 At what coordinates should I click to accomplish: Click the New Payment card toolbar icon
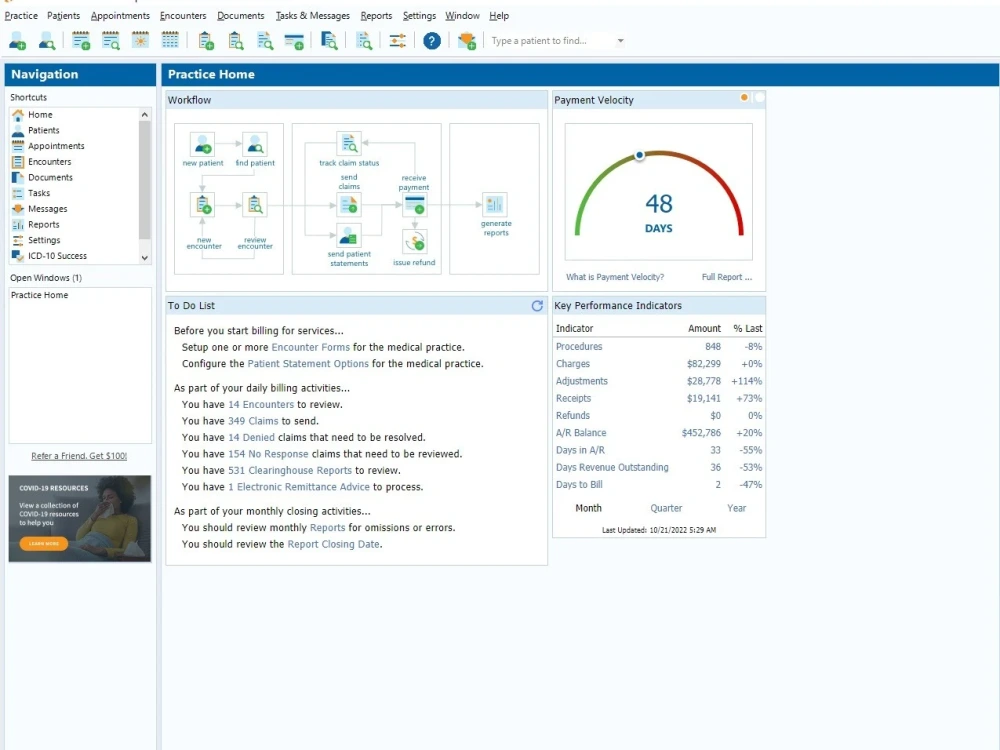(x=294, y=41)
